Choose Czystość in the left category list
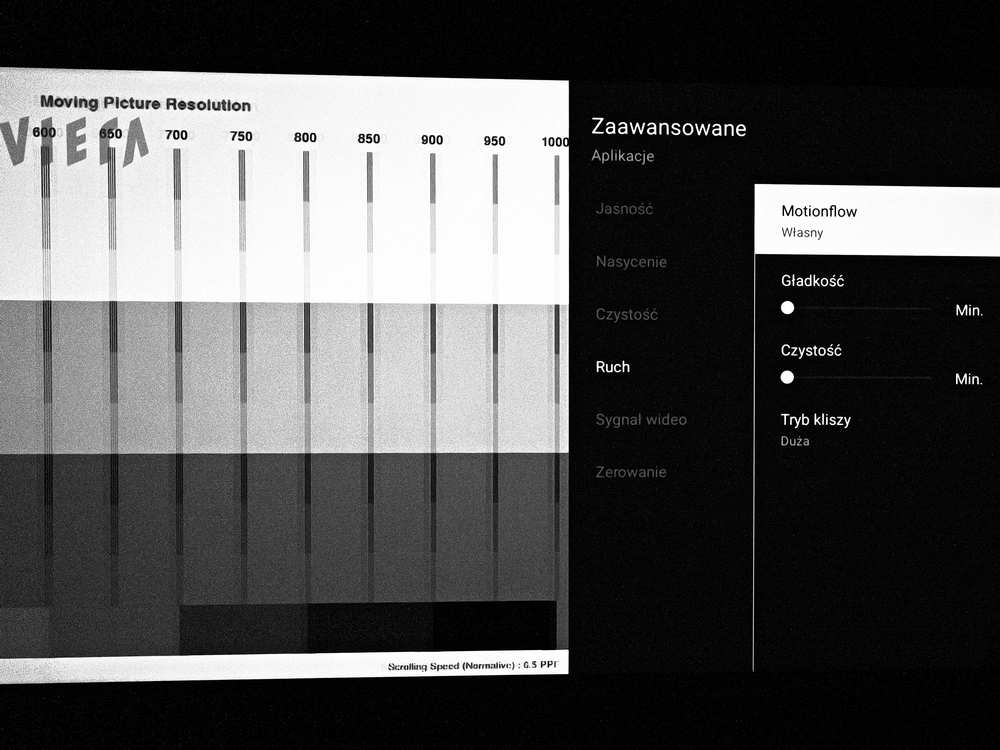1000x750 pixels. 626,315
